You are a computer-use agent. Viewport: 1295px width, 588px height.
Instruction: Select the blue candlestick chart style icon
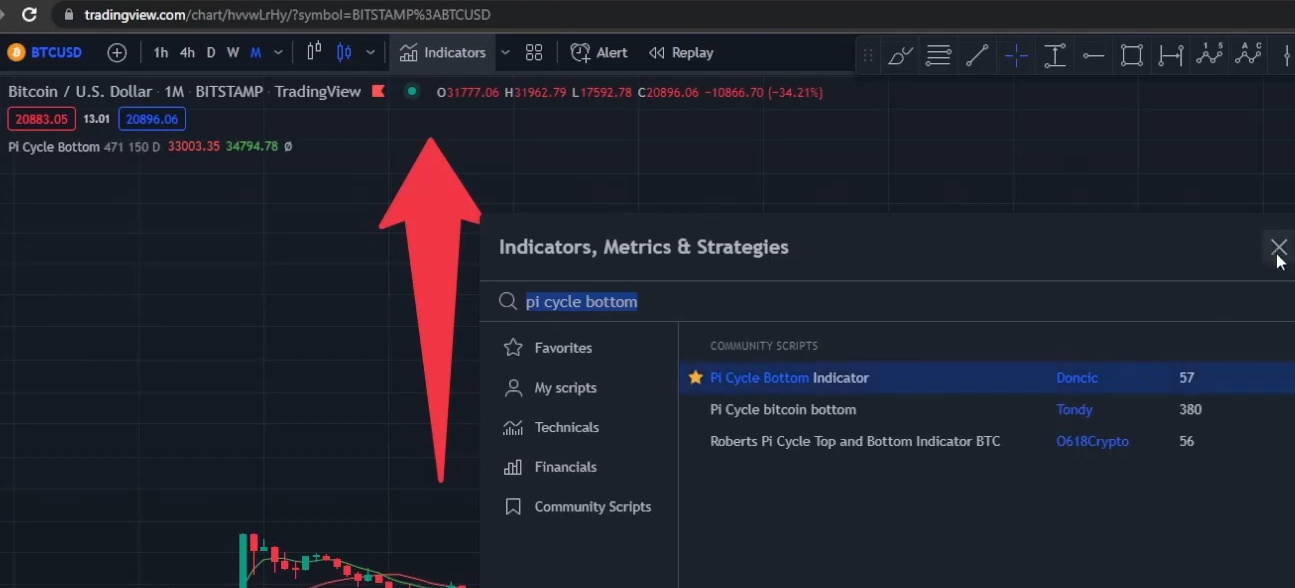345,53
